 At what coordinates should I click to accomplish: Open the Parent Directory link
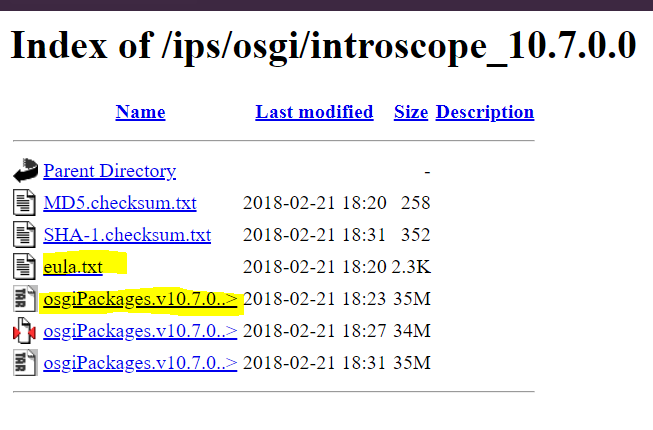click(110, 171)
